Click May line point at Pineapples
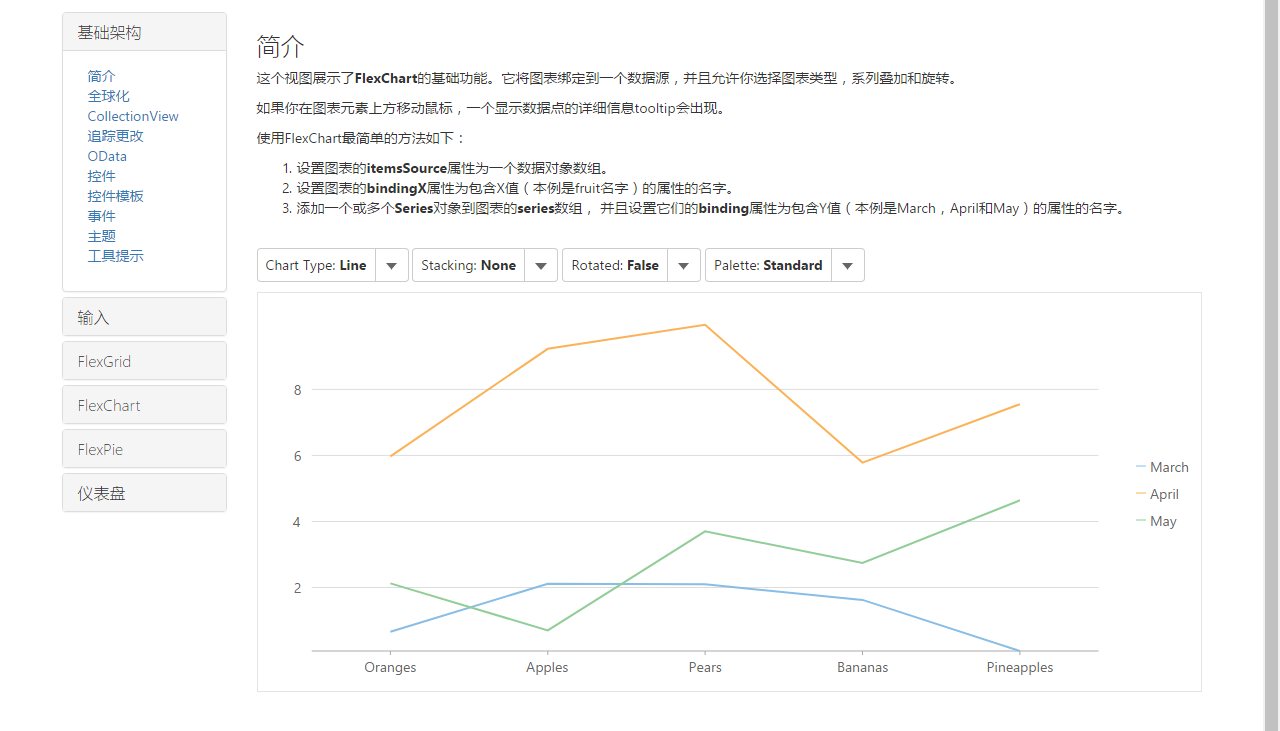The image size is (1280, 731). point(1020,500)
